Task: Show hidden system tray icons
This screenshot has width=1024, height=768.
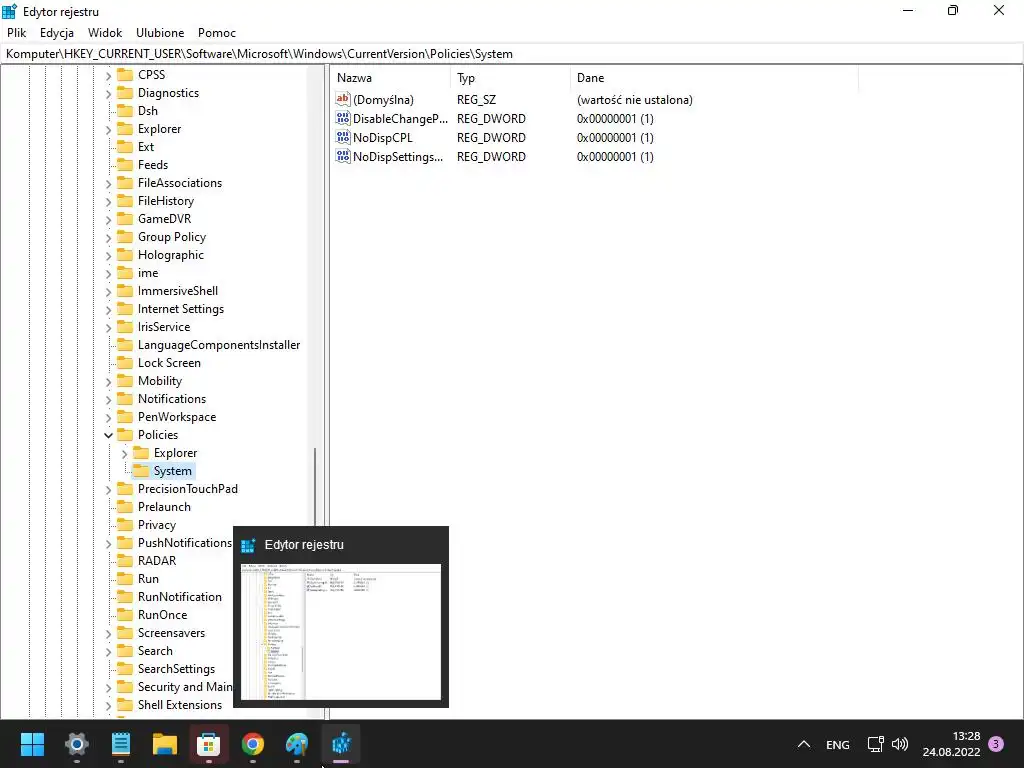Action: click(x=804, y=744)
